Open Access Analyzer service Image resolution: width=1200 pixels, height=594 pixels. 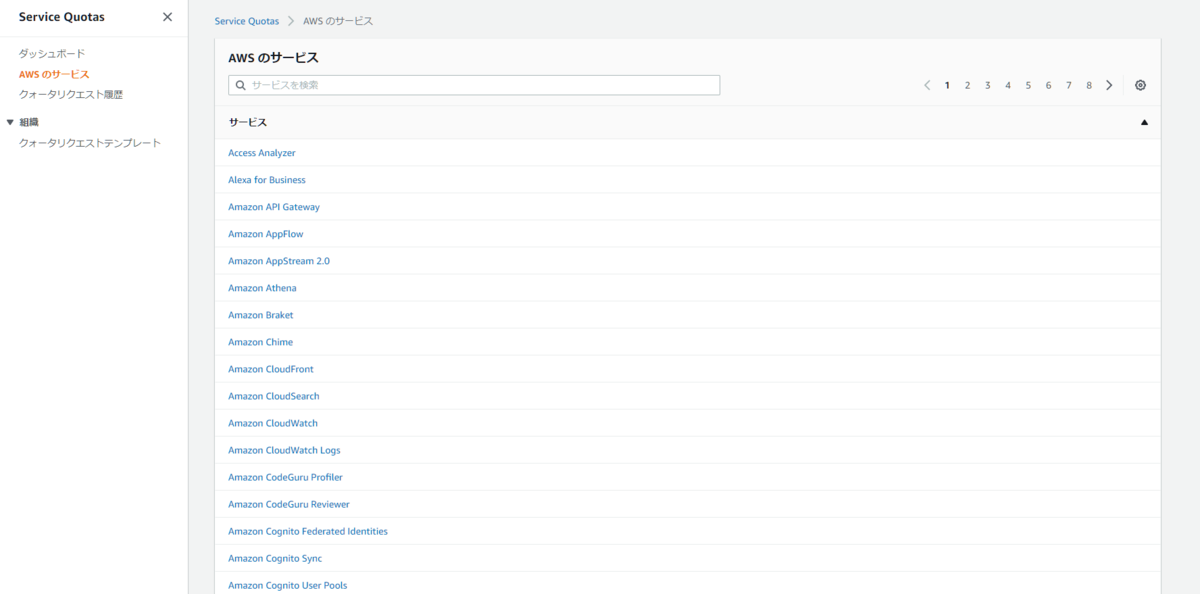[x=262, y=153]
